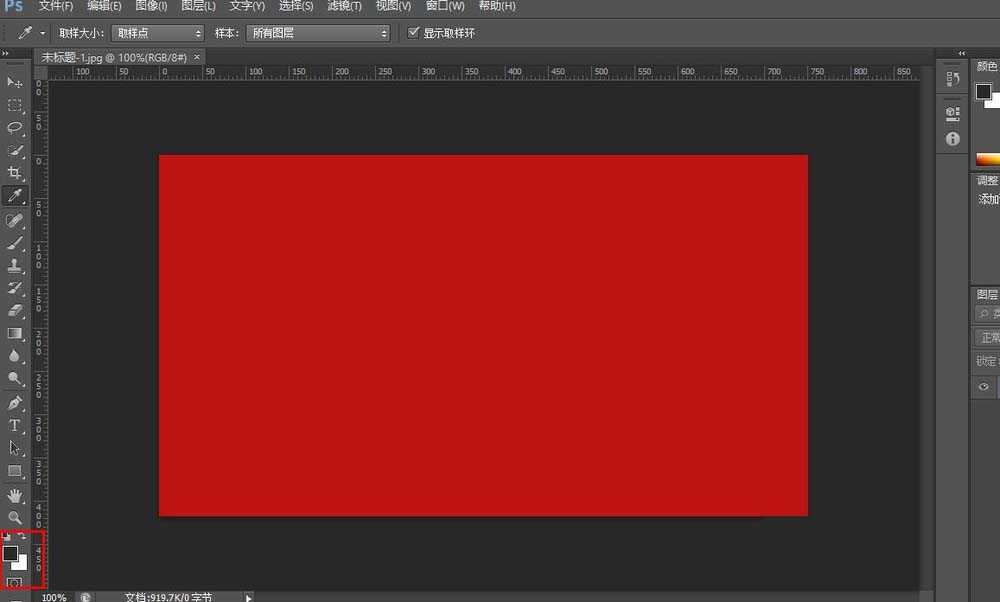Open the 滤镜(T) menu
The width and height of the screenshot is (1000, 602).
pyautogui.click(x=344, y=6)
